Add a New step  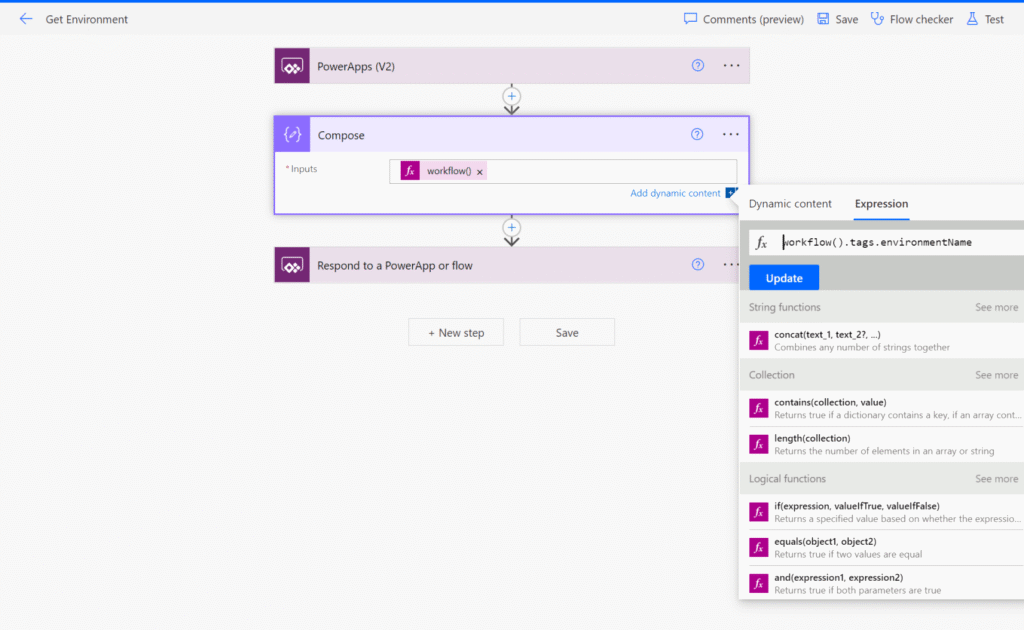(x=456, y=332)
